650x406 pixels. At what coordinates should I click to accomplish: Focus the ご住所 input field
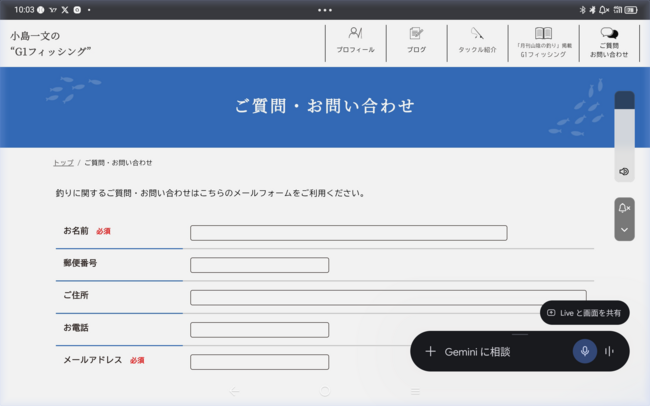388,297
